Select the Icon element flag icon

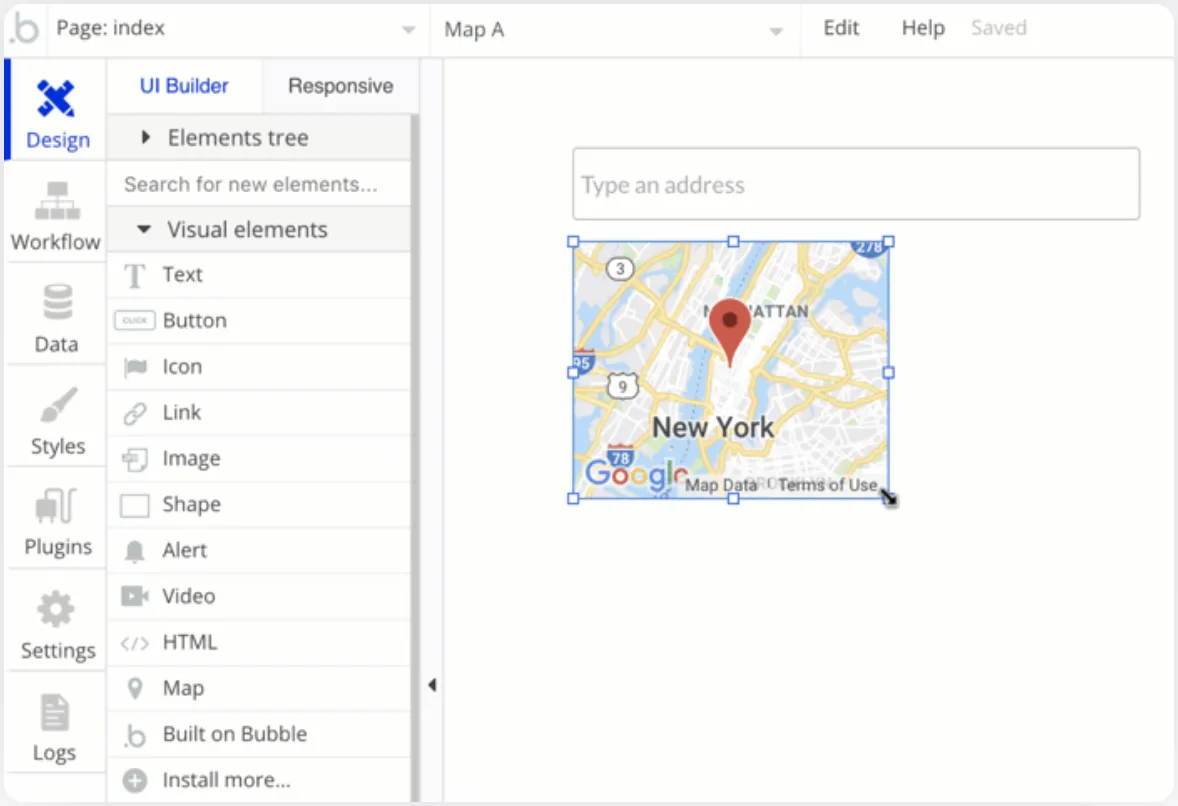(135, 367)
